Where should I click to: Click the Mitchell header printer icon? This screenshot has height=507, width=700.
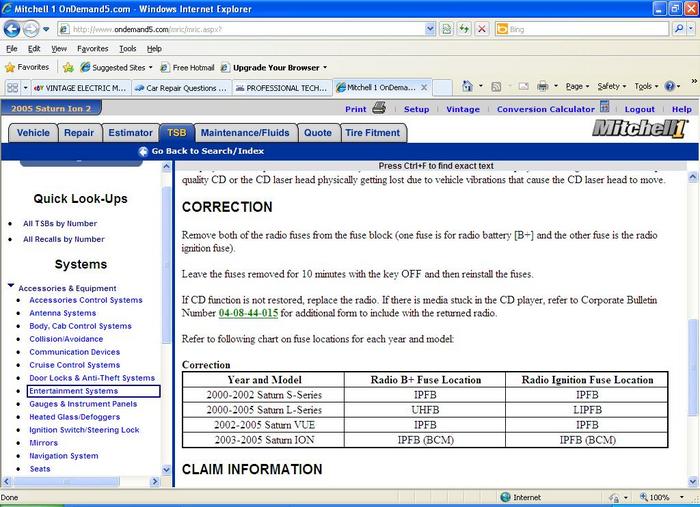[x=379, y=108]
